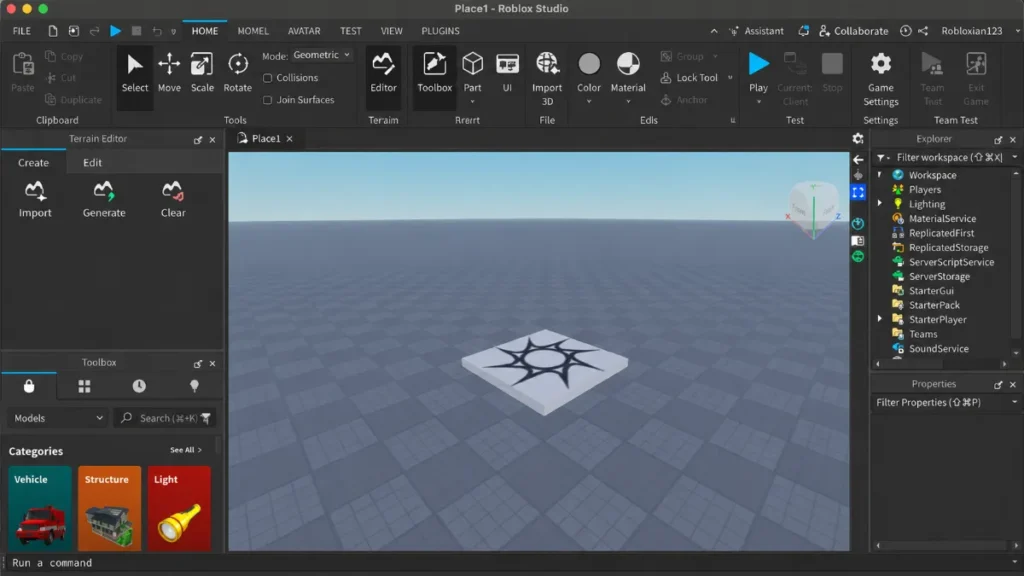This screenshot has width=1024, height=576.
Task: Open the Mode Geometric dropdown
Action: [321, 55]
